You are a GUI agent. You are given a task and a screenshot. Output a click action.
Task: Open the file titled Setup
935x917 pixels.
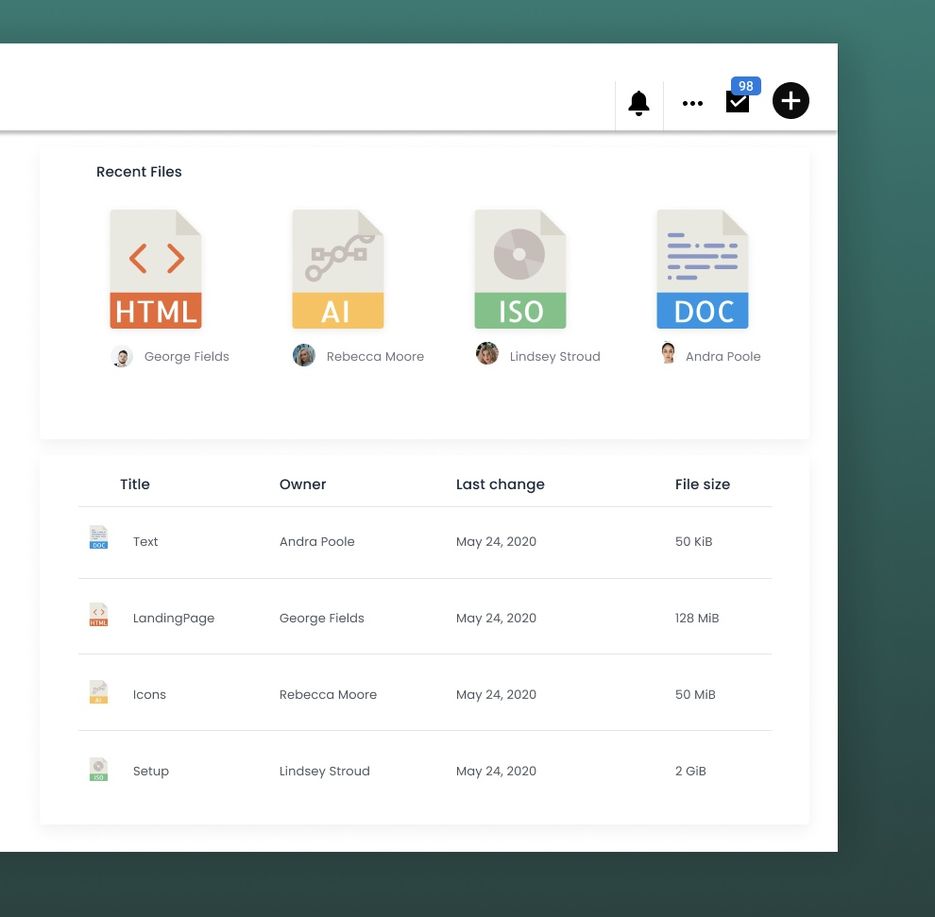click(151, 772)
